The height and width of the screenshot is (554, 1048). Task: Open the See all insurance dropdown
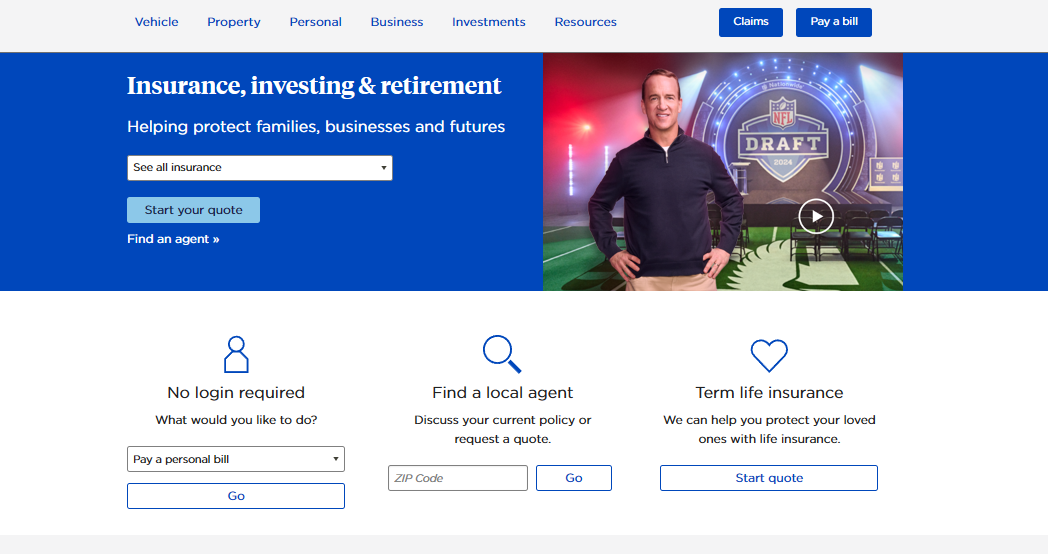pyautogui.click(x=260, y=168)
